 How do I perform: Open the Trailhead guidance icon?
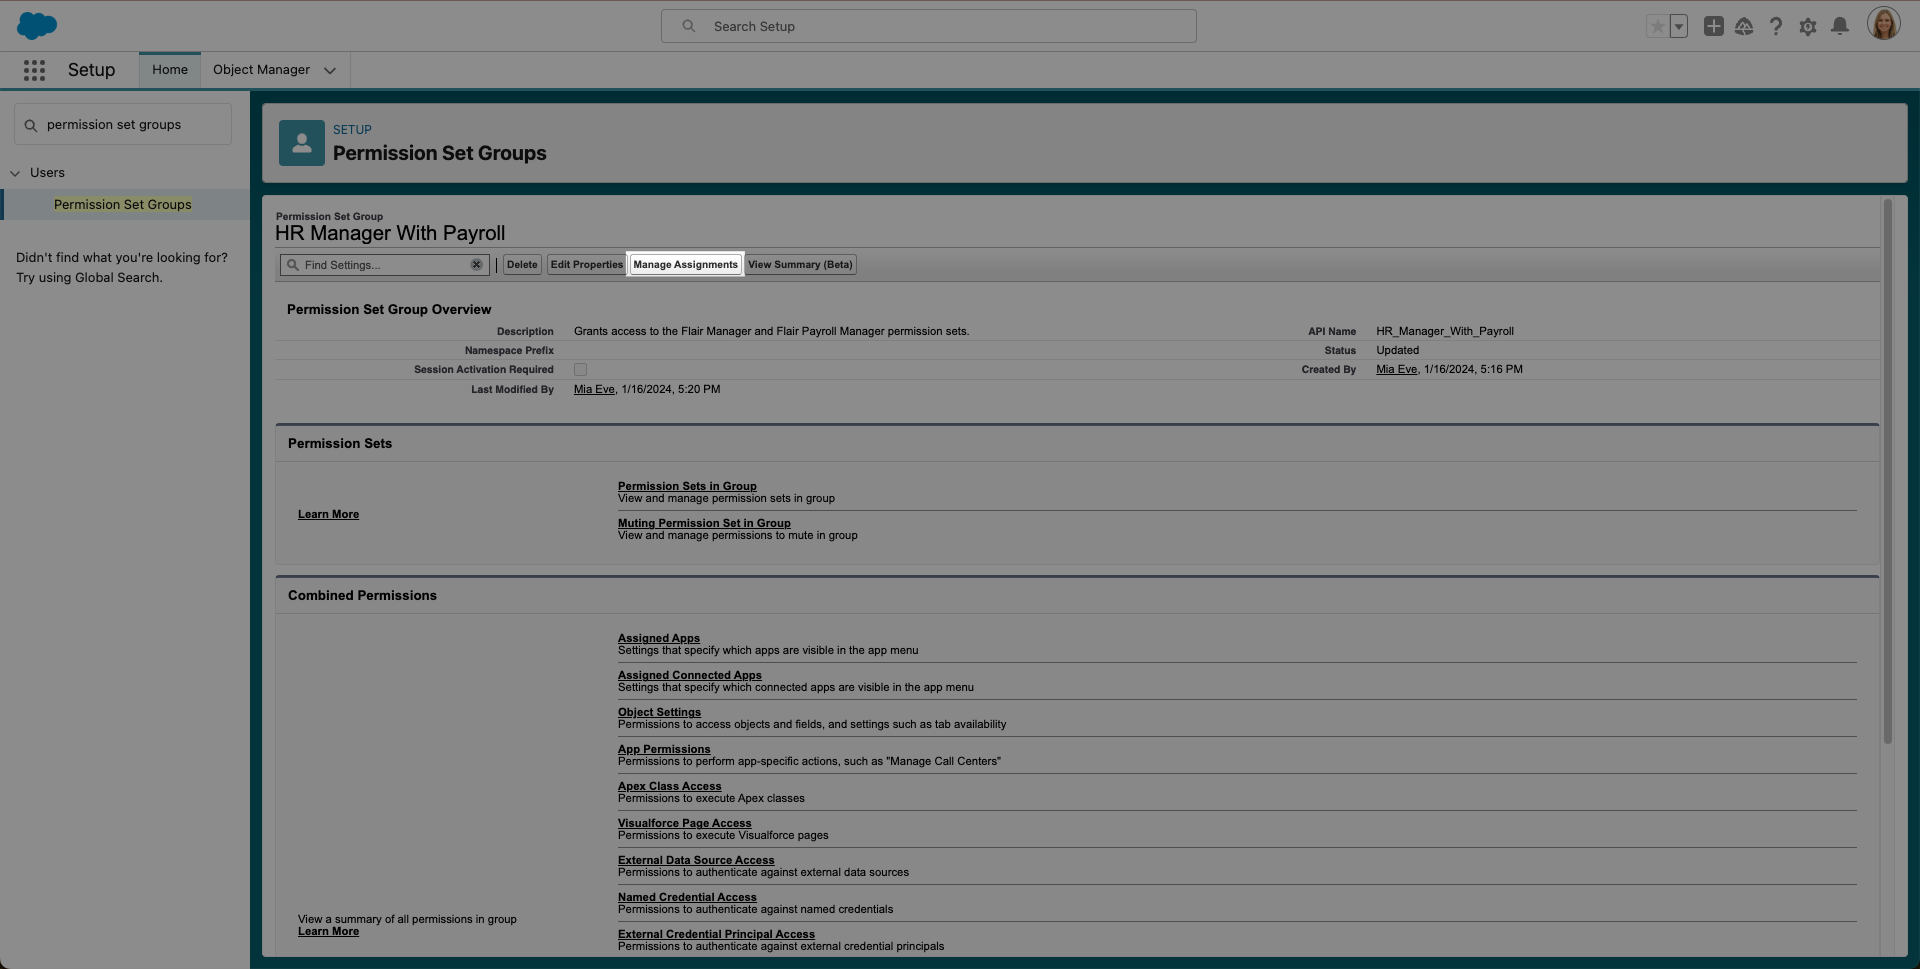[x=1743, y=27]
